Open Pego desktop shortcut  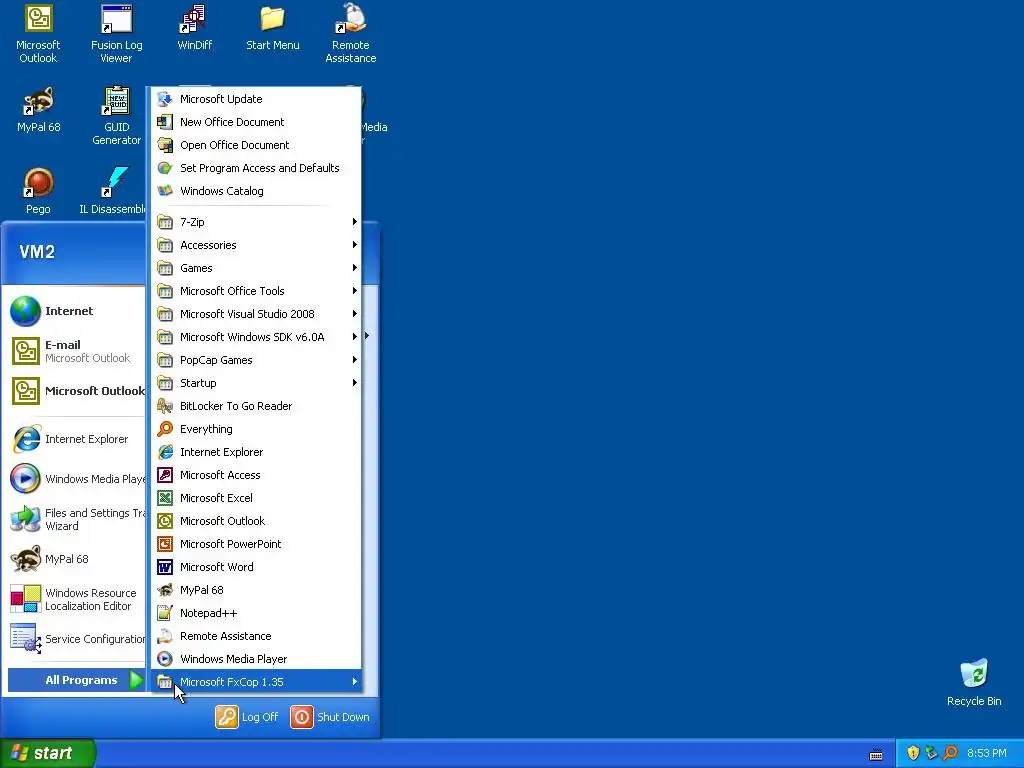(38, 192)
